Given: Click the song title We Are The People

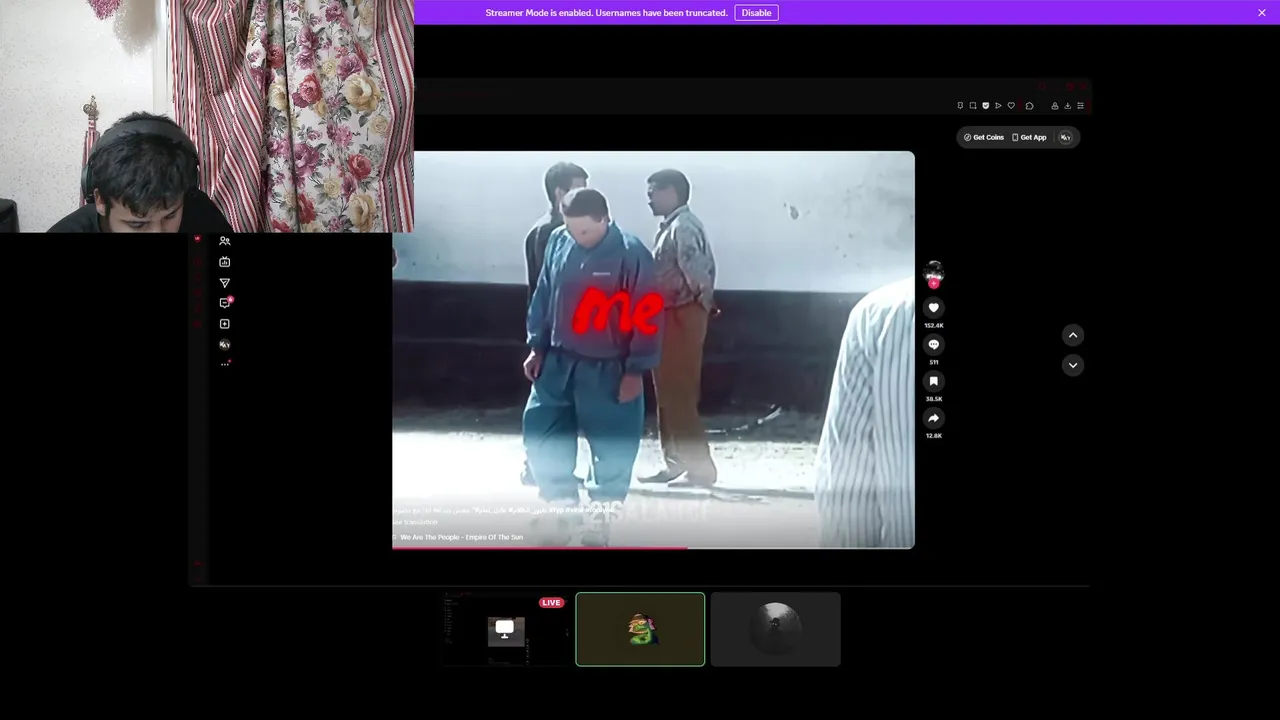Looking at the screenshot, I should 461,537.
